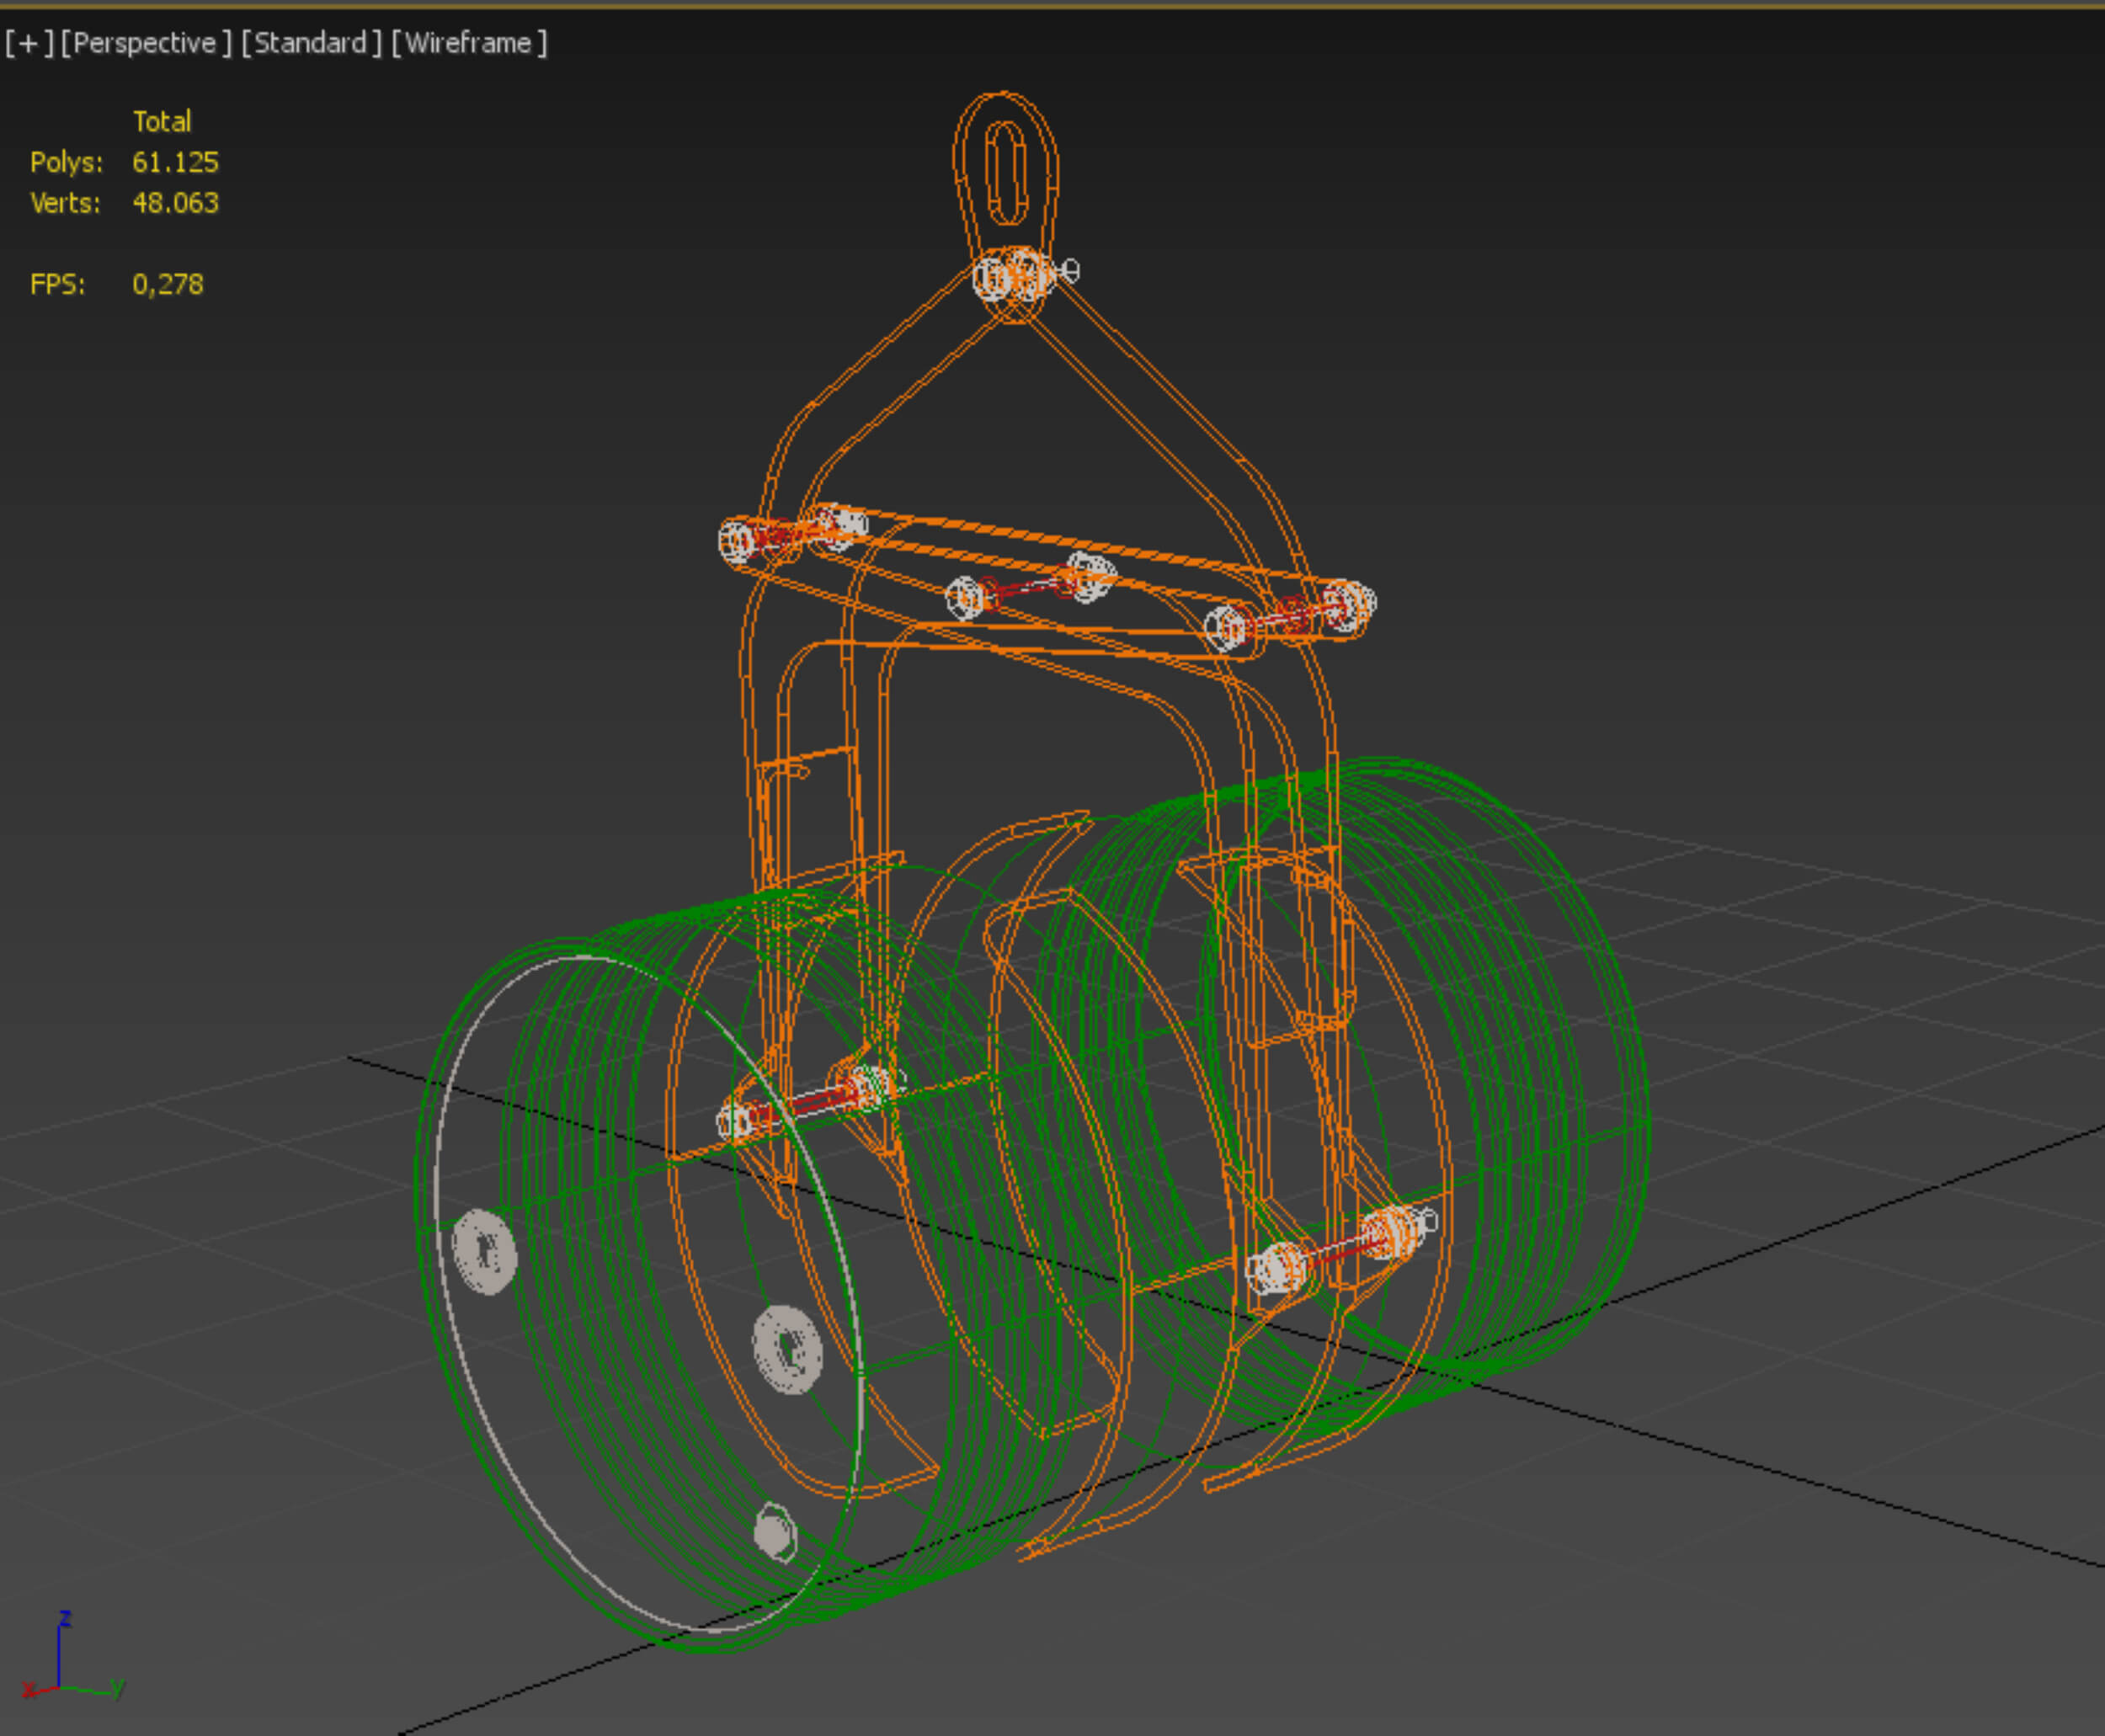Open the Wireframe shading mode menu
The height and width of the screenshot is (1736, 2105).
coord(468,43)
